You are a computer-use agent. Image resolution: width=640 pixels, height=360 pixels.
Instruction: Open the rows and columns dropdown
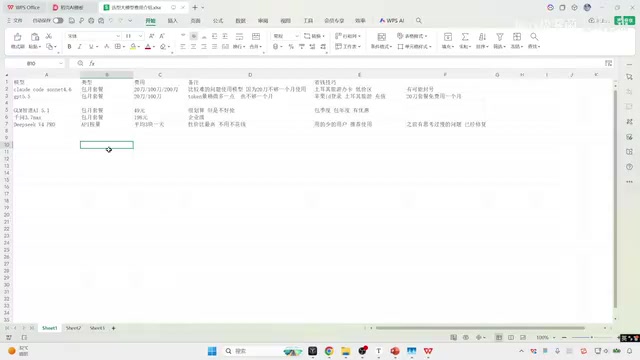348,36
